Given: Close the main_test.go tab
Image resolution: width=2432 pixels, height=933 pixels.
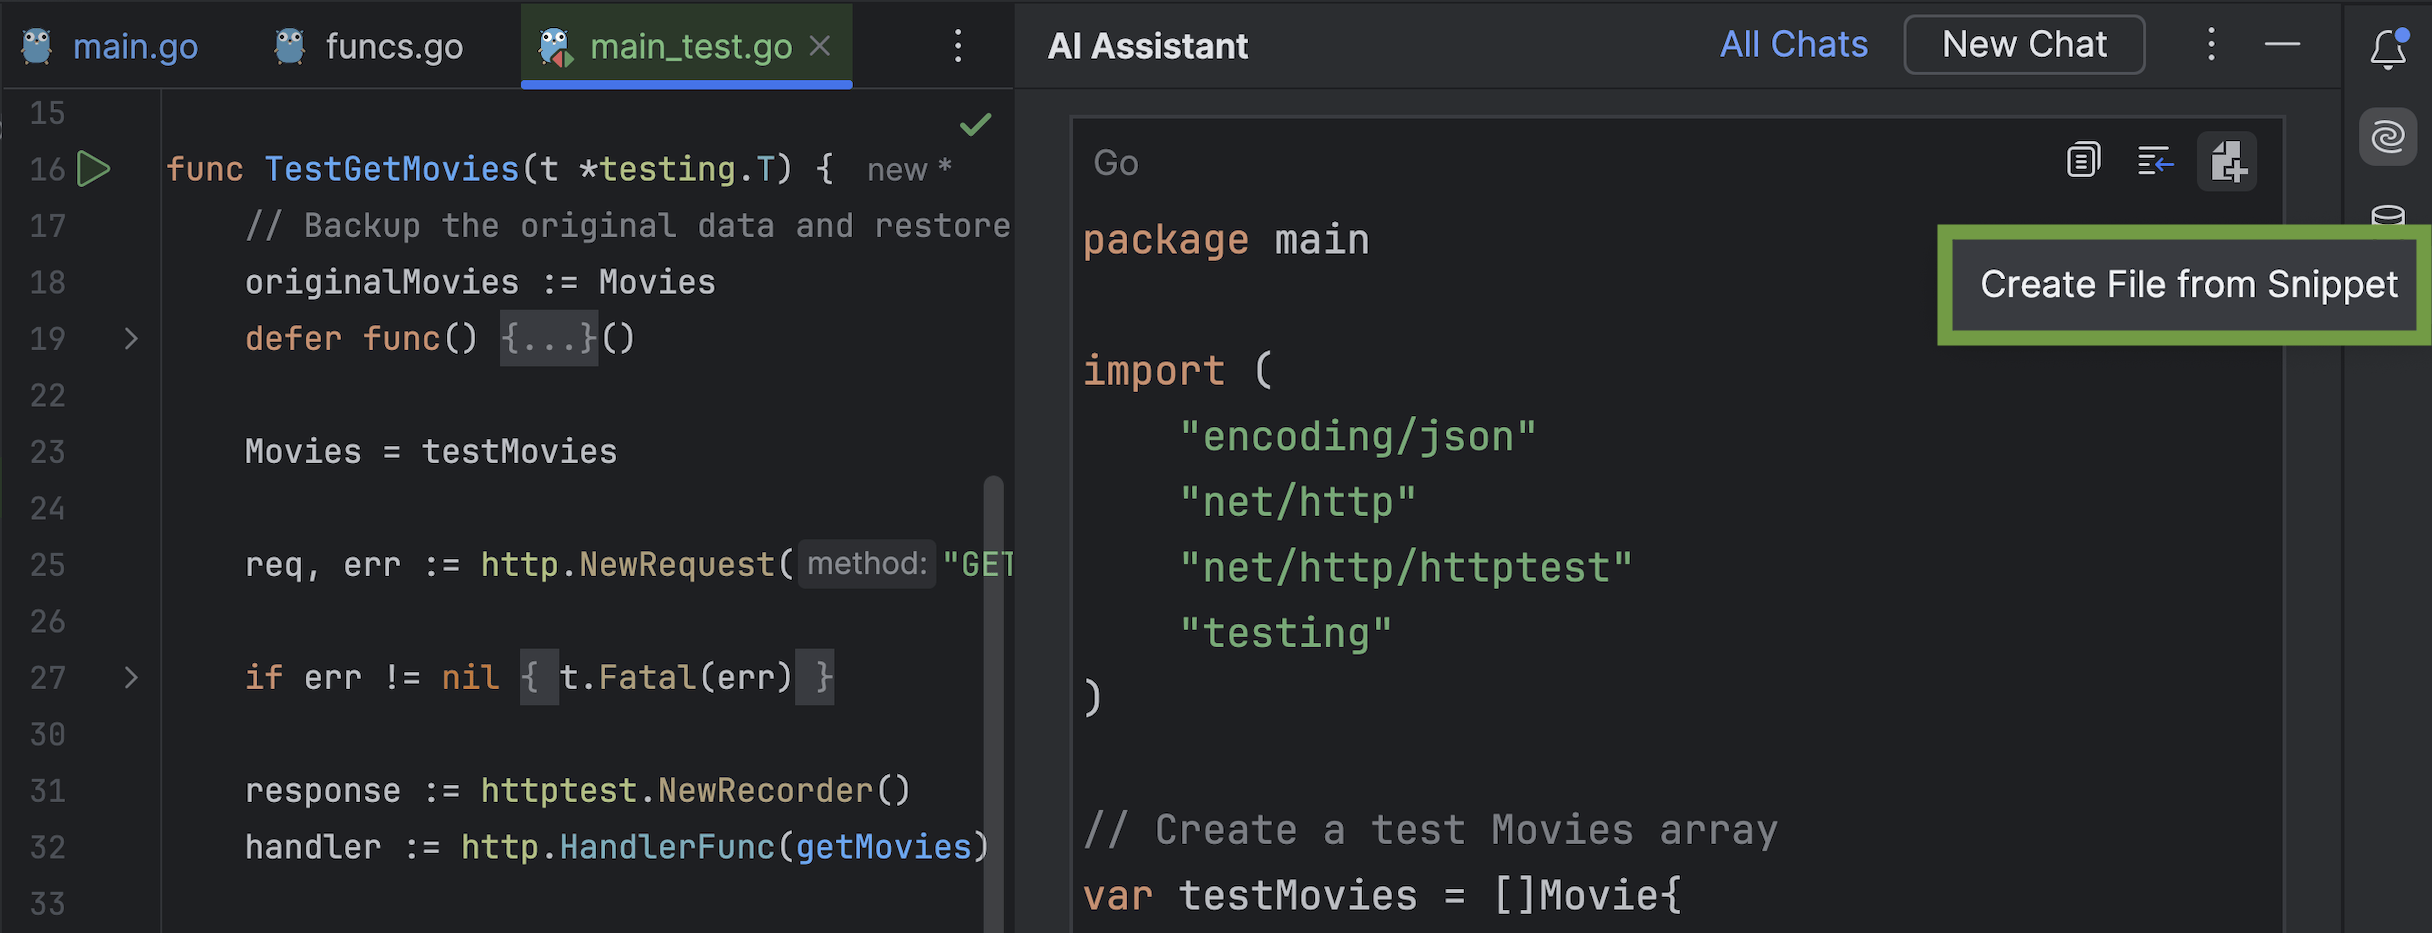Looking at the screenshot, I should click(x=820, y=46).
